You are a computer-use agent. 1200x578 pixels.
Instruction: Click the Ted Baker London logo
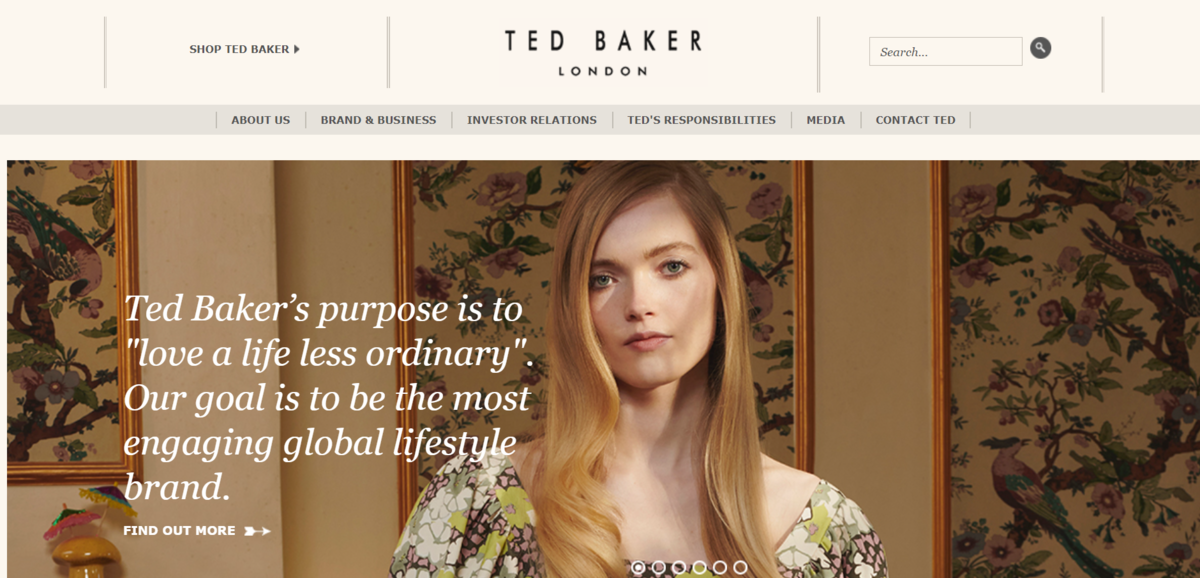603,52
